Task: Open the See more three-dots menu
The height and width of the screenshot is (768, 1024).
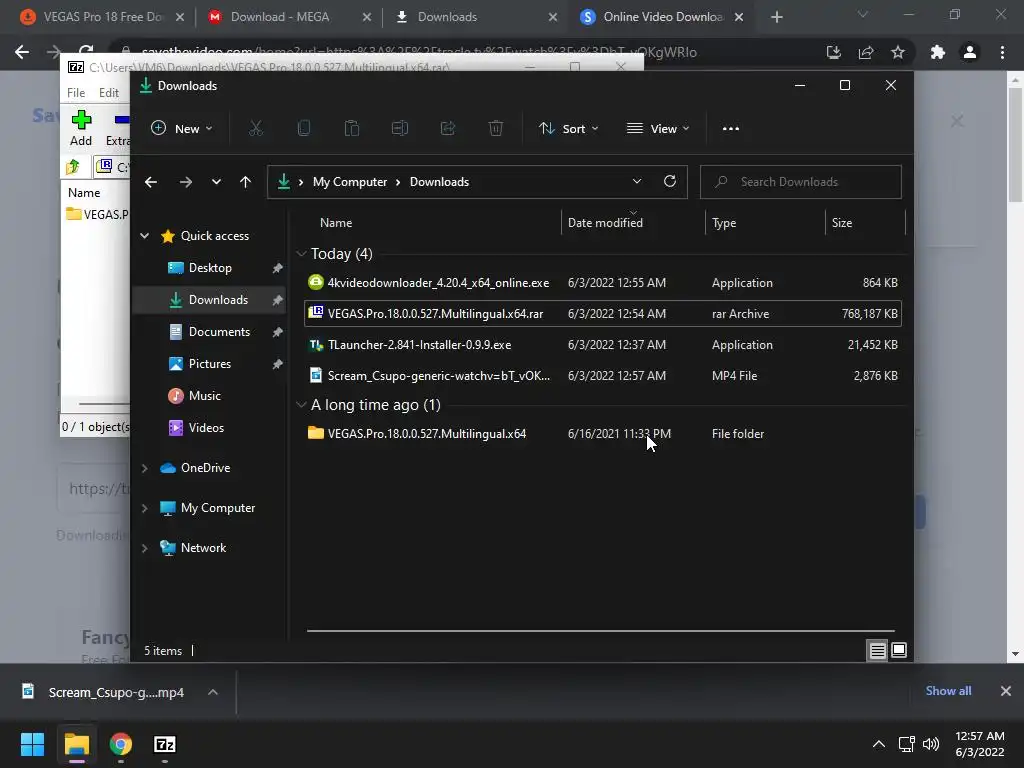Action: [731, 129]
